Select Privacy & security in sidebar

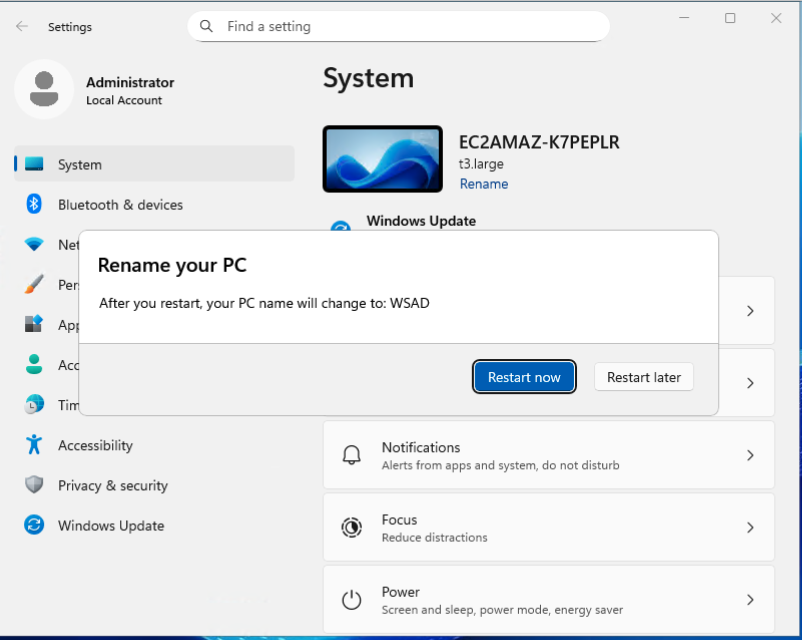point(112,485)
